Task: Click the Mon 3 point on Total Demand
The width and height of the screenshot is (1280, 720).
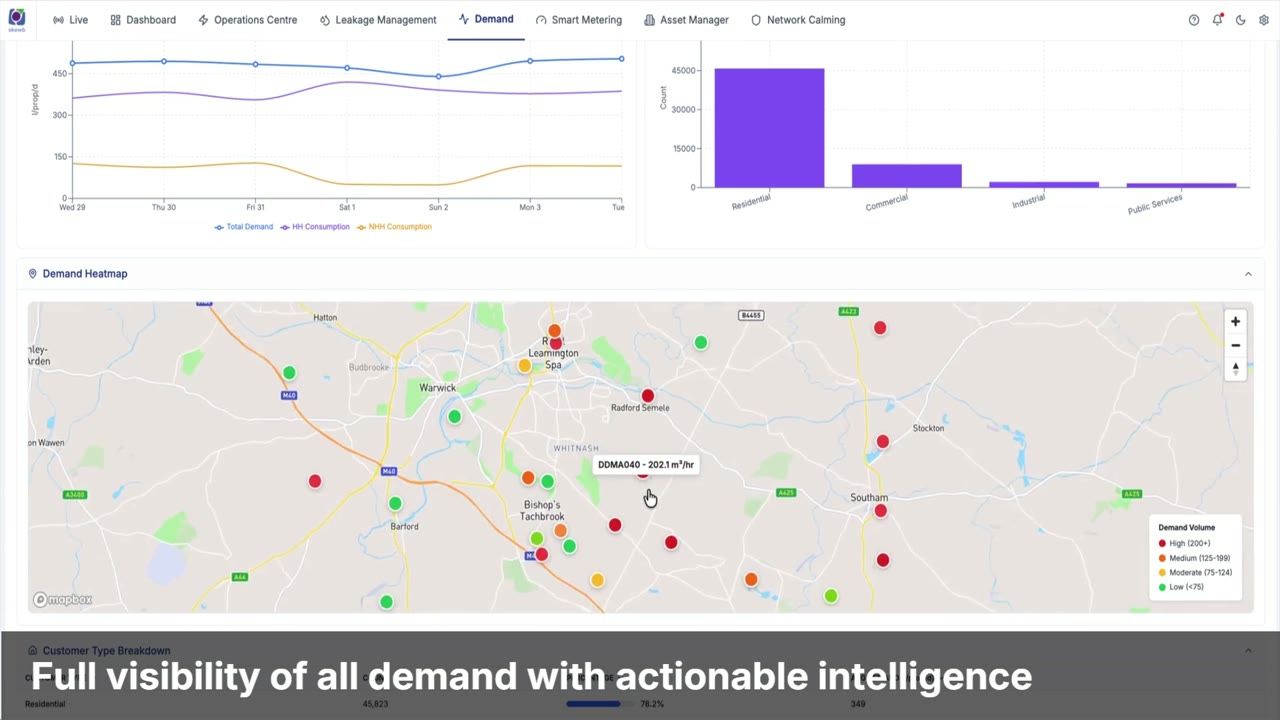Action: pyautogui.click(x=530, y=61)
